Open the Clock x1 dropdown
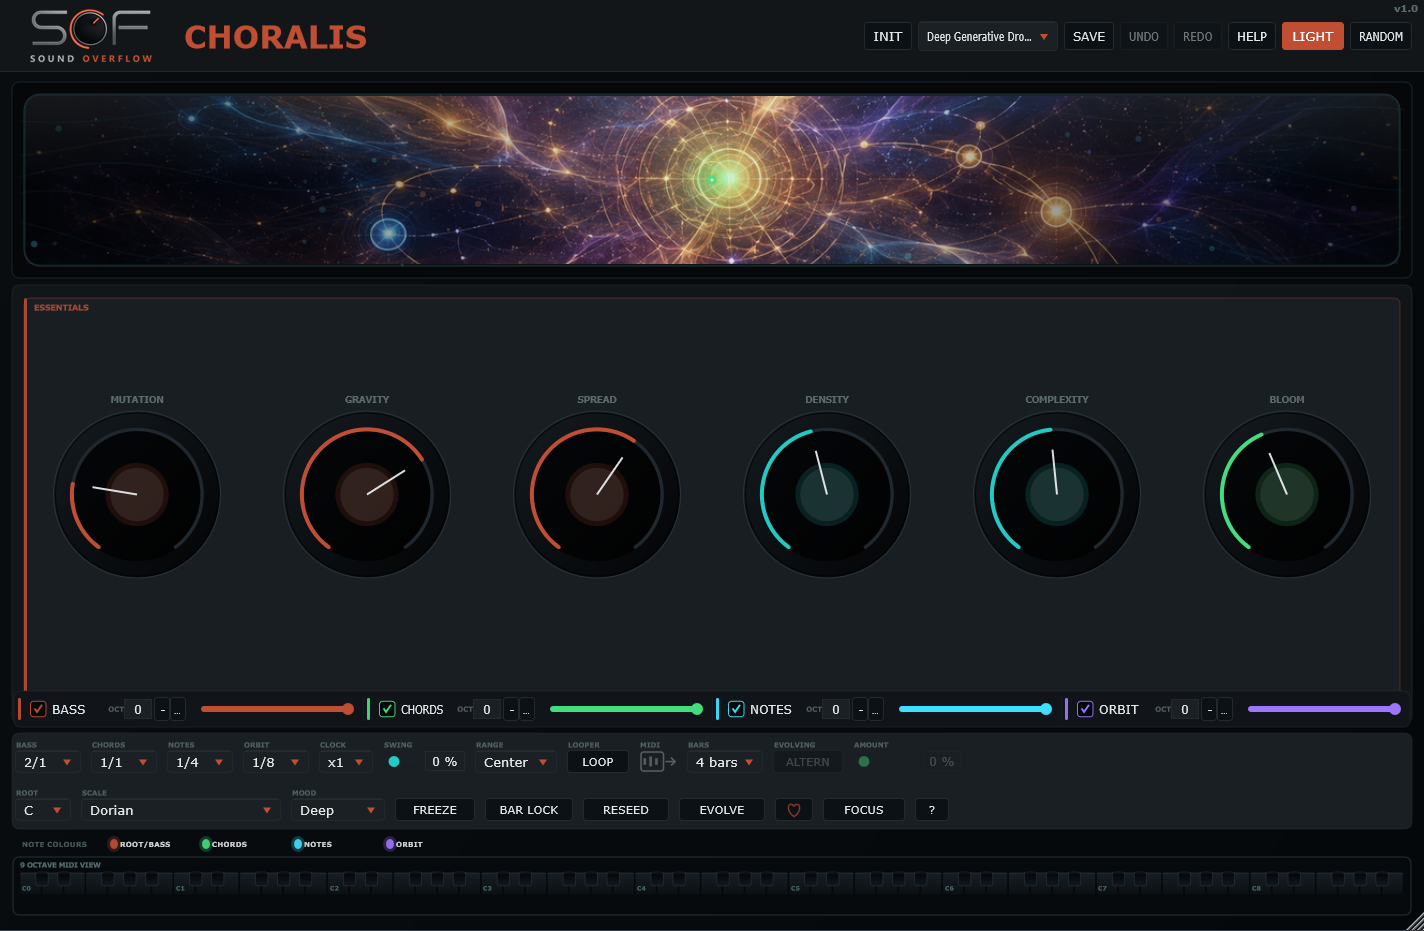The height and width of the screenshot is (931, 1424). click(346, 762)
